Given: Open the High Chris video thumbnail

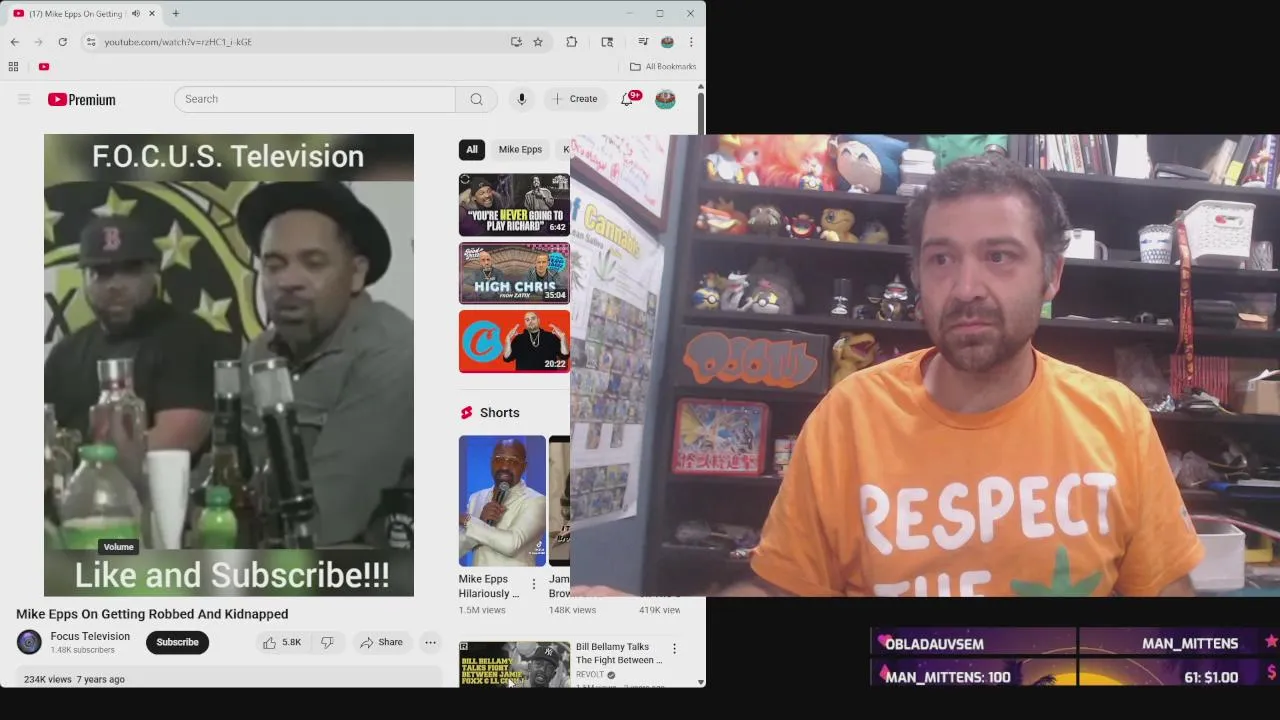Looking at the screenshot, I should pyautogui.click(x=514, y=273).
